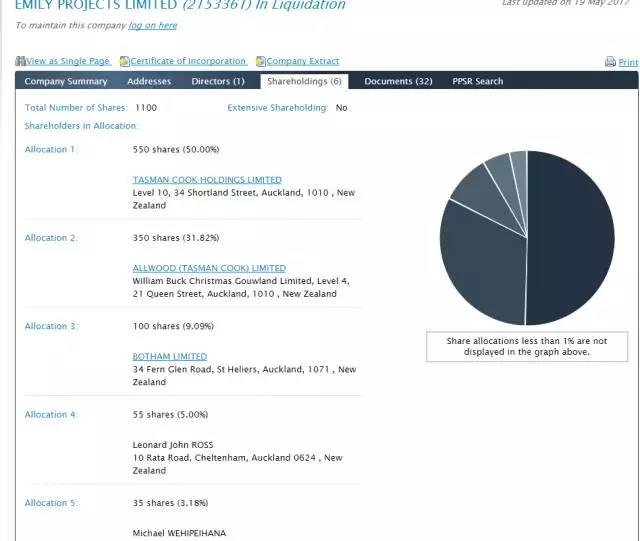This screenshot has width=640, height=541.
Task: Click the Print link
Action: 628,62
